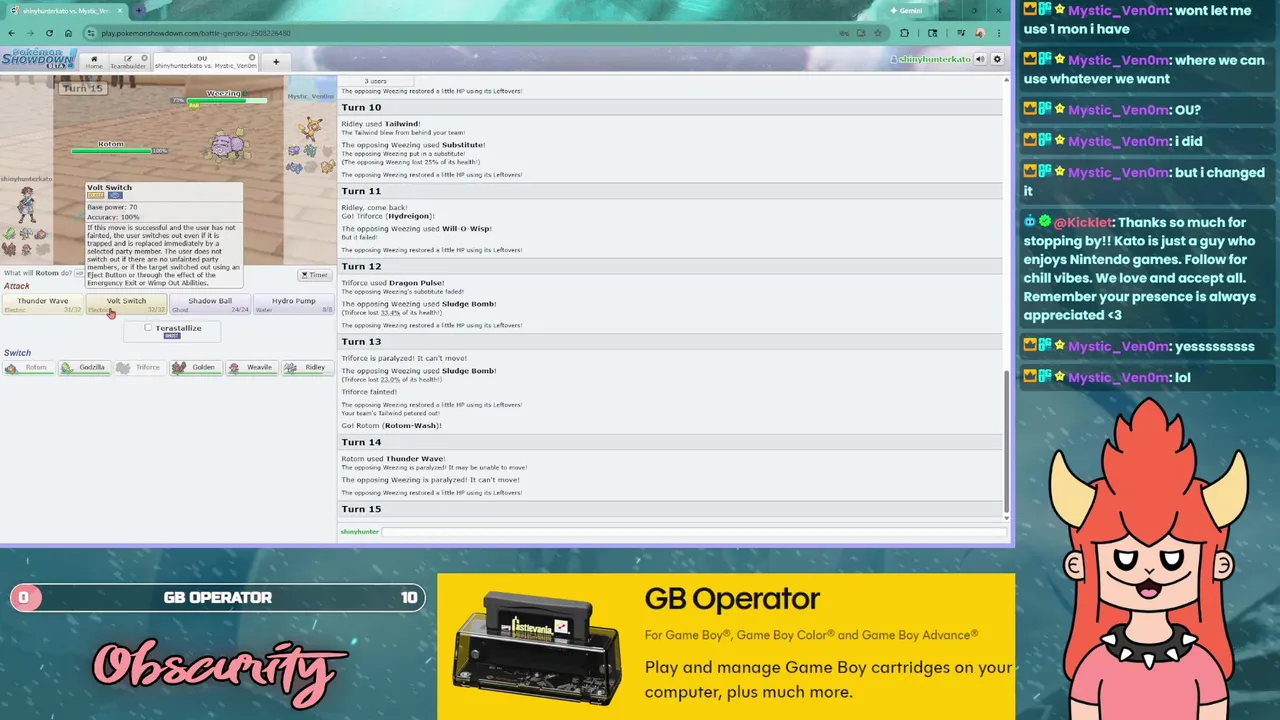Click the Switch section label

[17, 353]
